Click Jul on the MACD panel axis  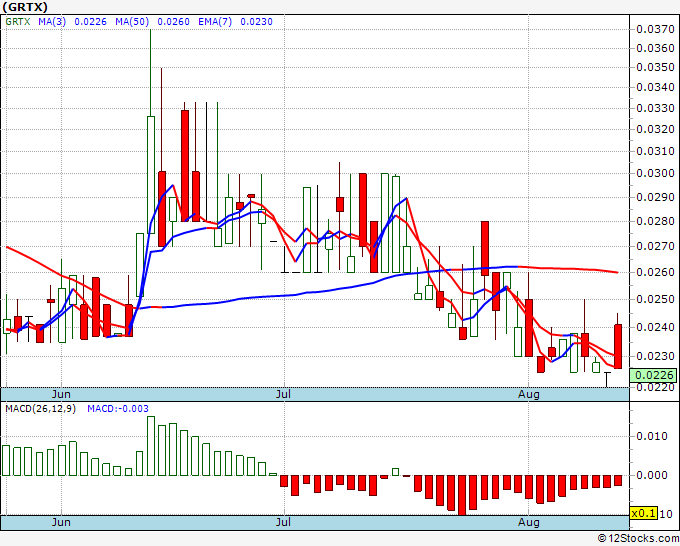coord(283,522)
